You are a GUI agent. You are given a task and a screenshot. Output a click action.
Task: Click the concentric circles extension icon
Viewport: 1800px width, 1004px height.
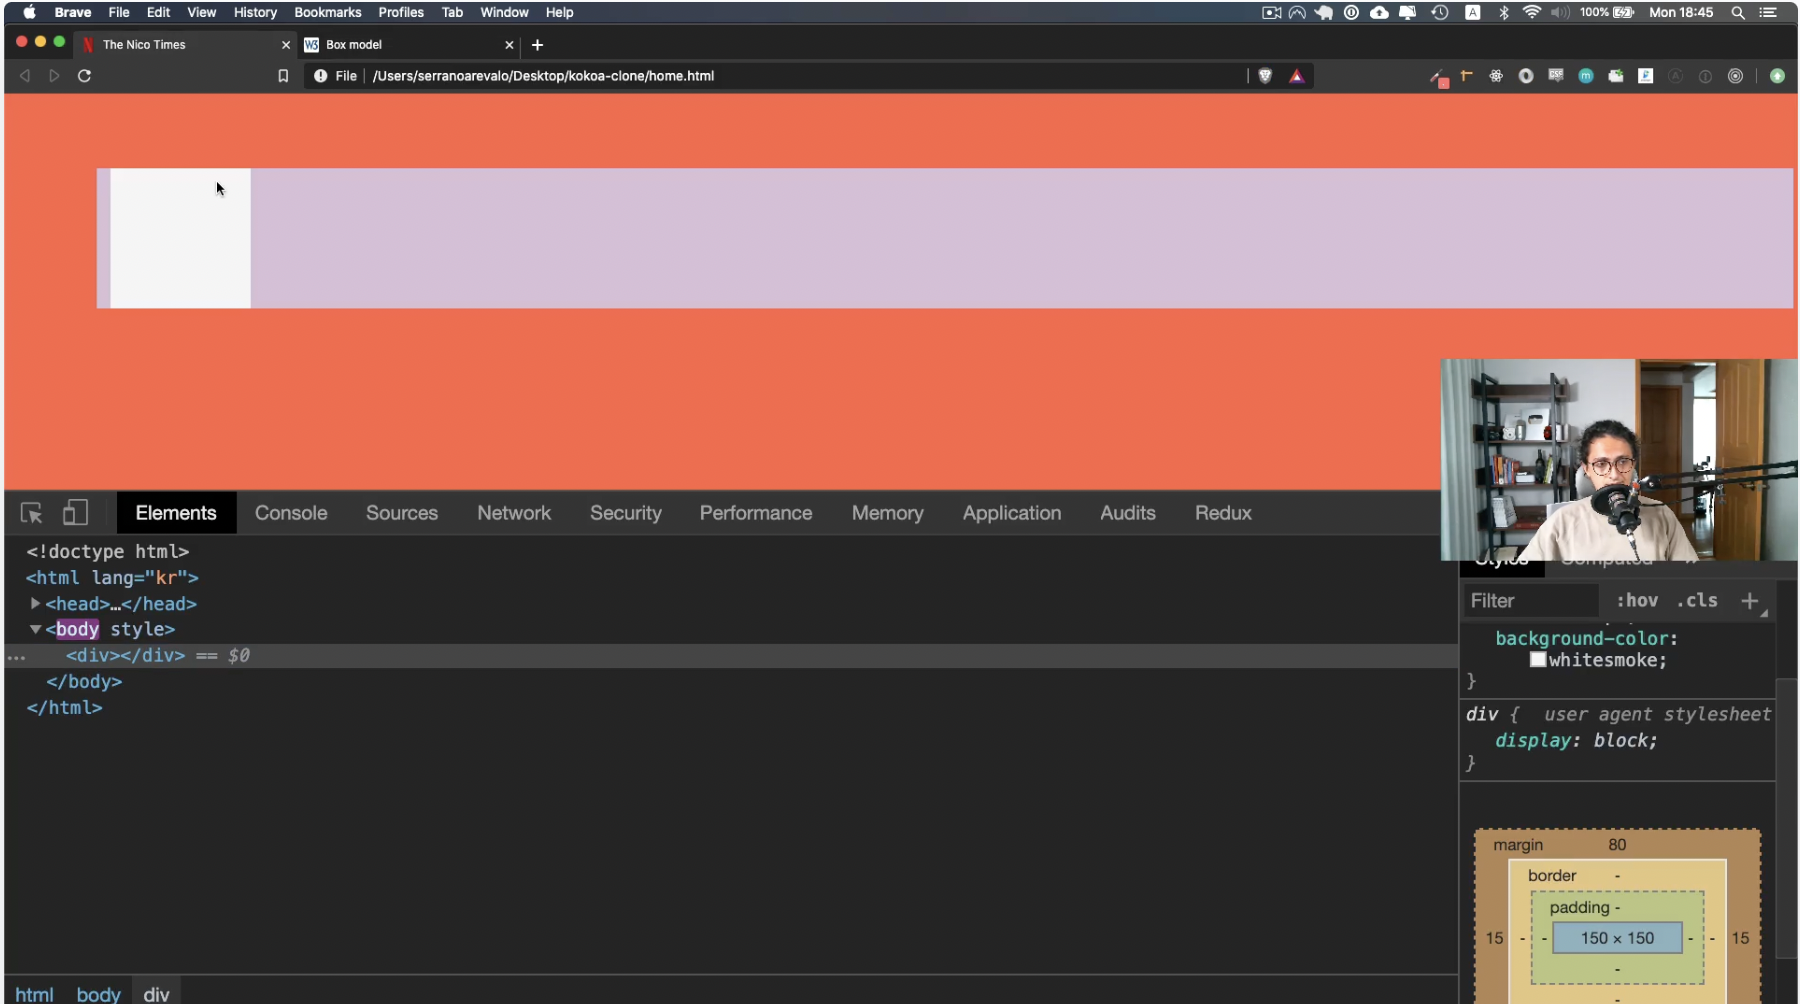[1736, 76]
